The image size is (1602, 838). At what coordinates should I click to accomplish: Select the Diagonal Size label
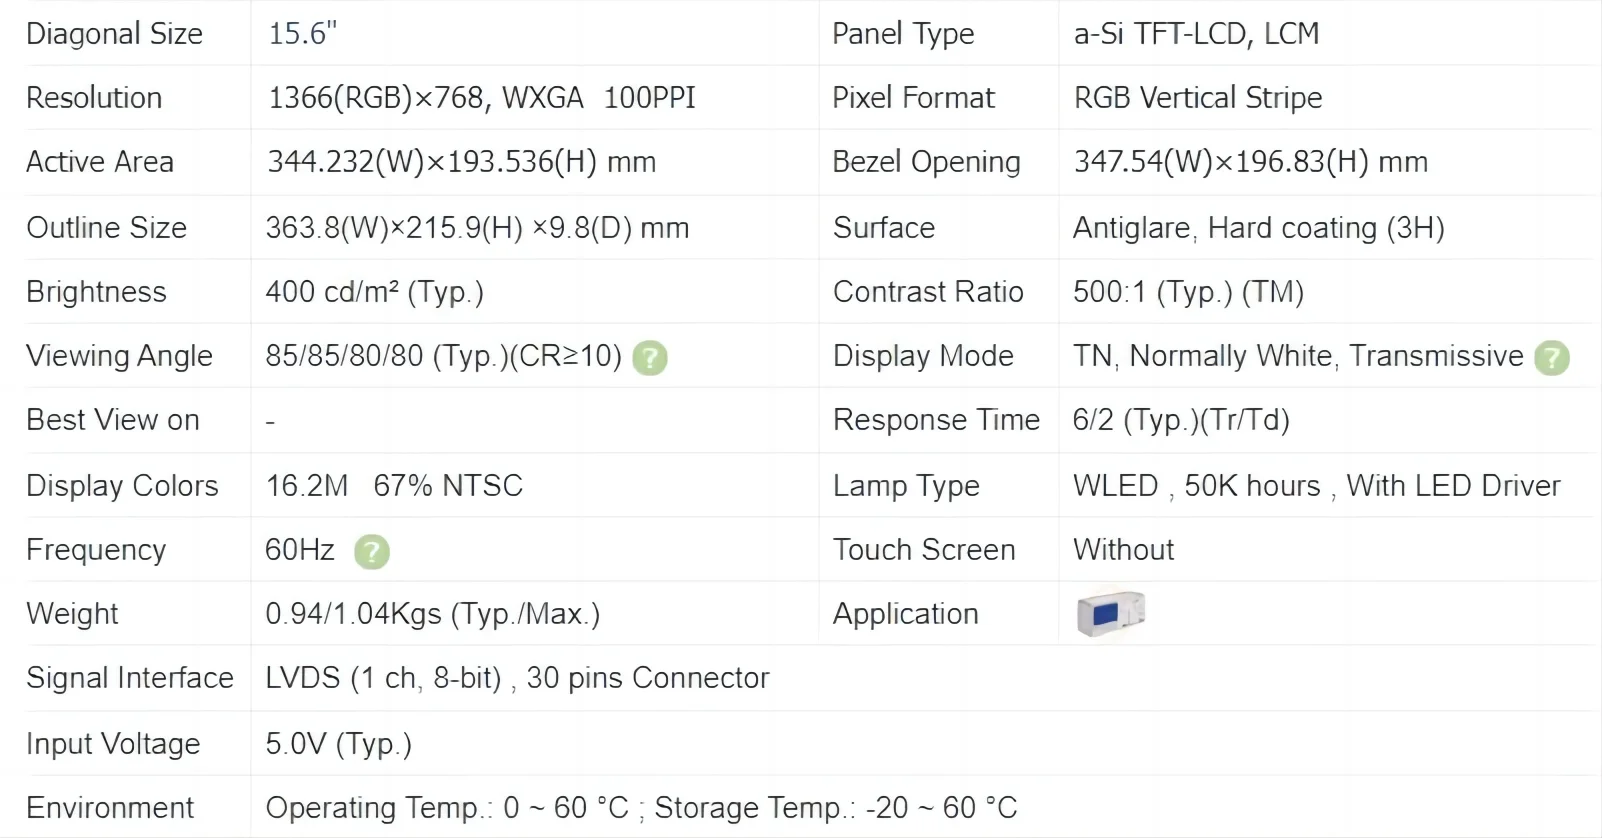(114, 34)
